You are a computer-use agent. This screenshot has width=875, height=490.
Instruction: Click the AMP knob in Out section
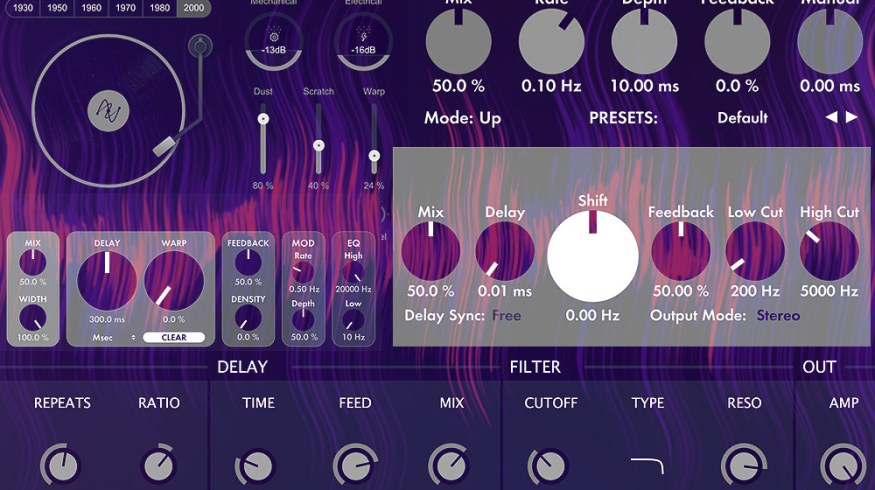pos(843,466)
